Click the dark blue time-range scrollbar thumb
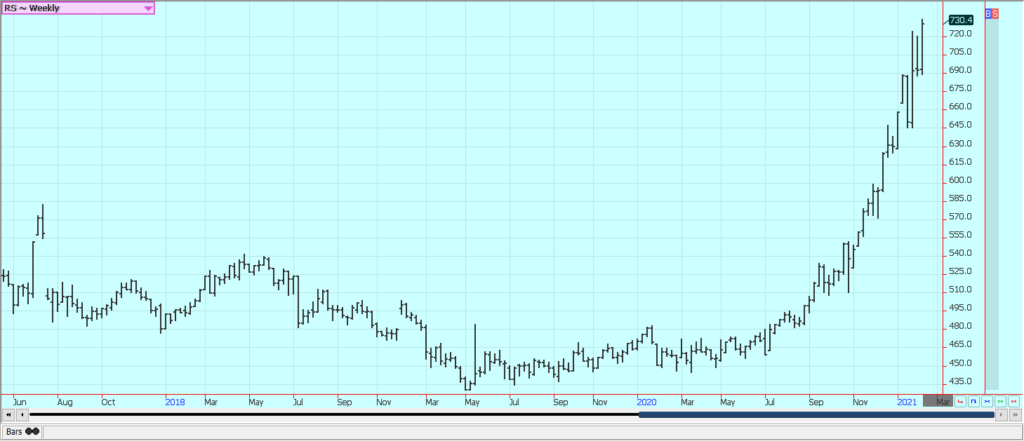The image size is (1024, 441). 816,414
